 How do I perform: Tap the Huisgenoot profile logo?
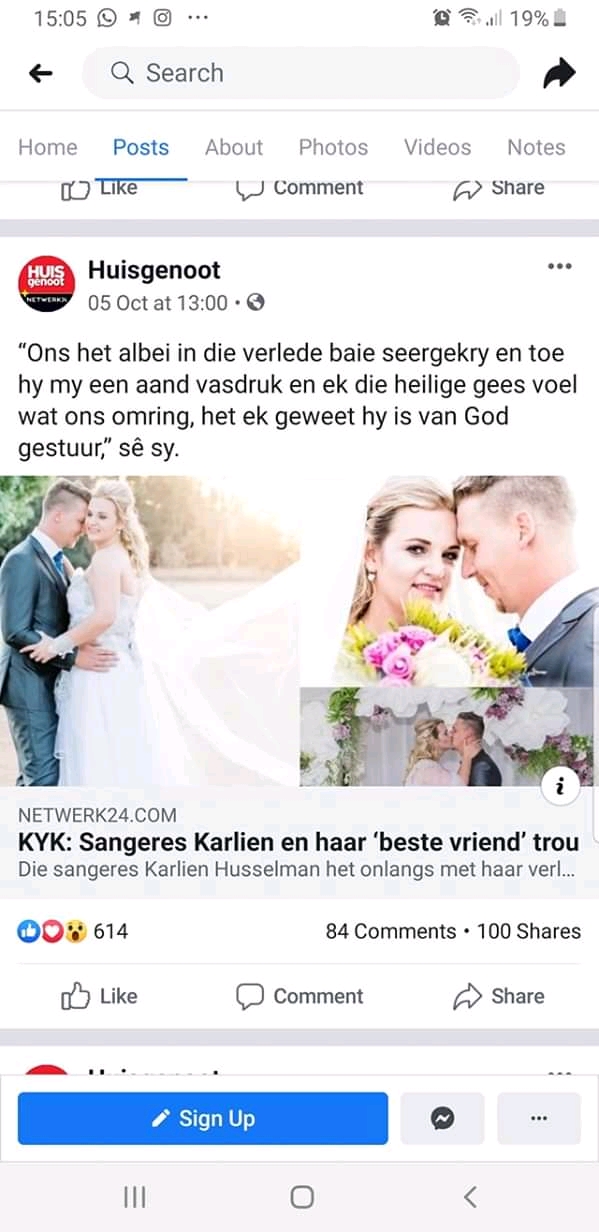tap(47, 283)
